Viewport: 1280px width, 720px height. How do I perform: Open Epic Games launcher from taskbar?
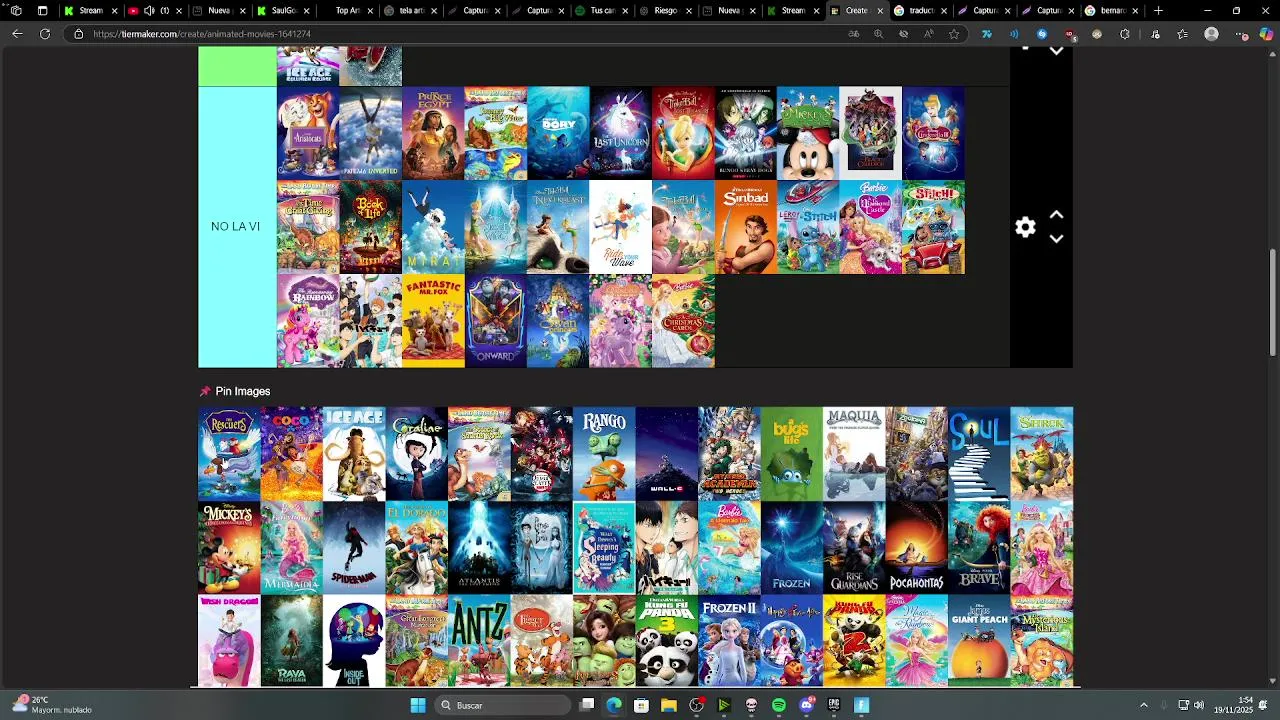point(834,705)
